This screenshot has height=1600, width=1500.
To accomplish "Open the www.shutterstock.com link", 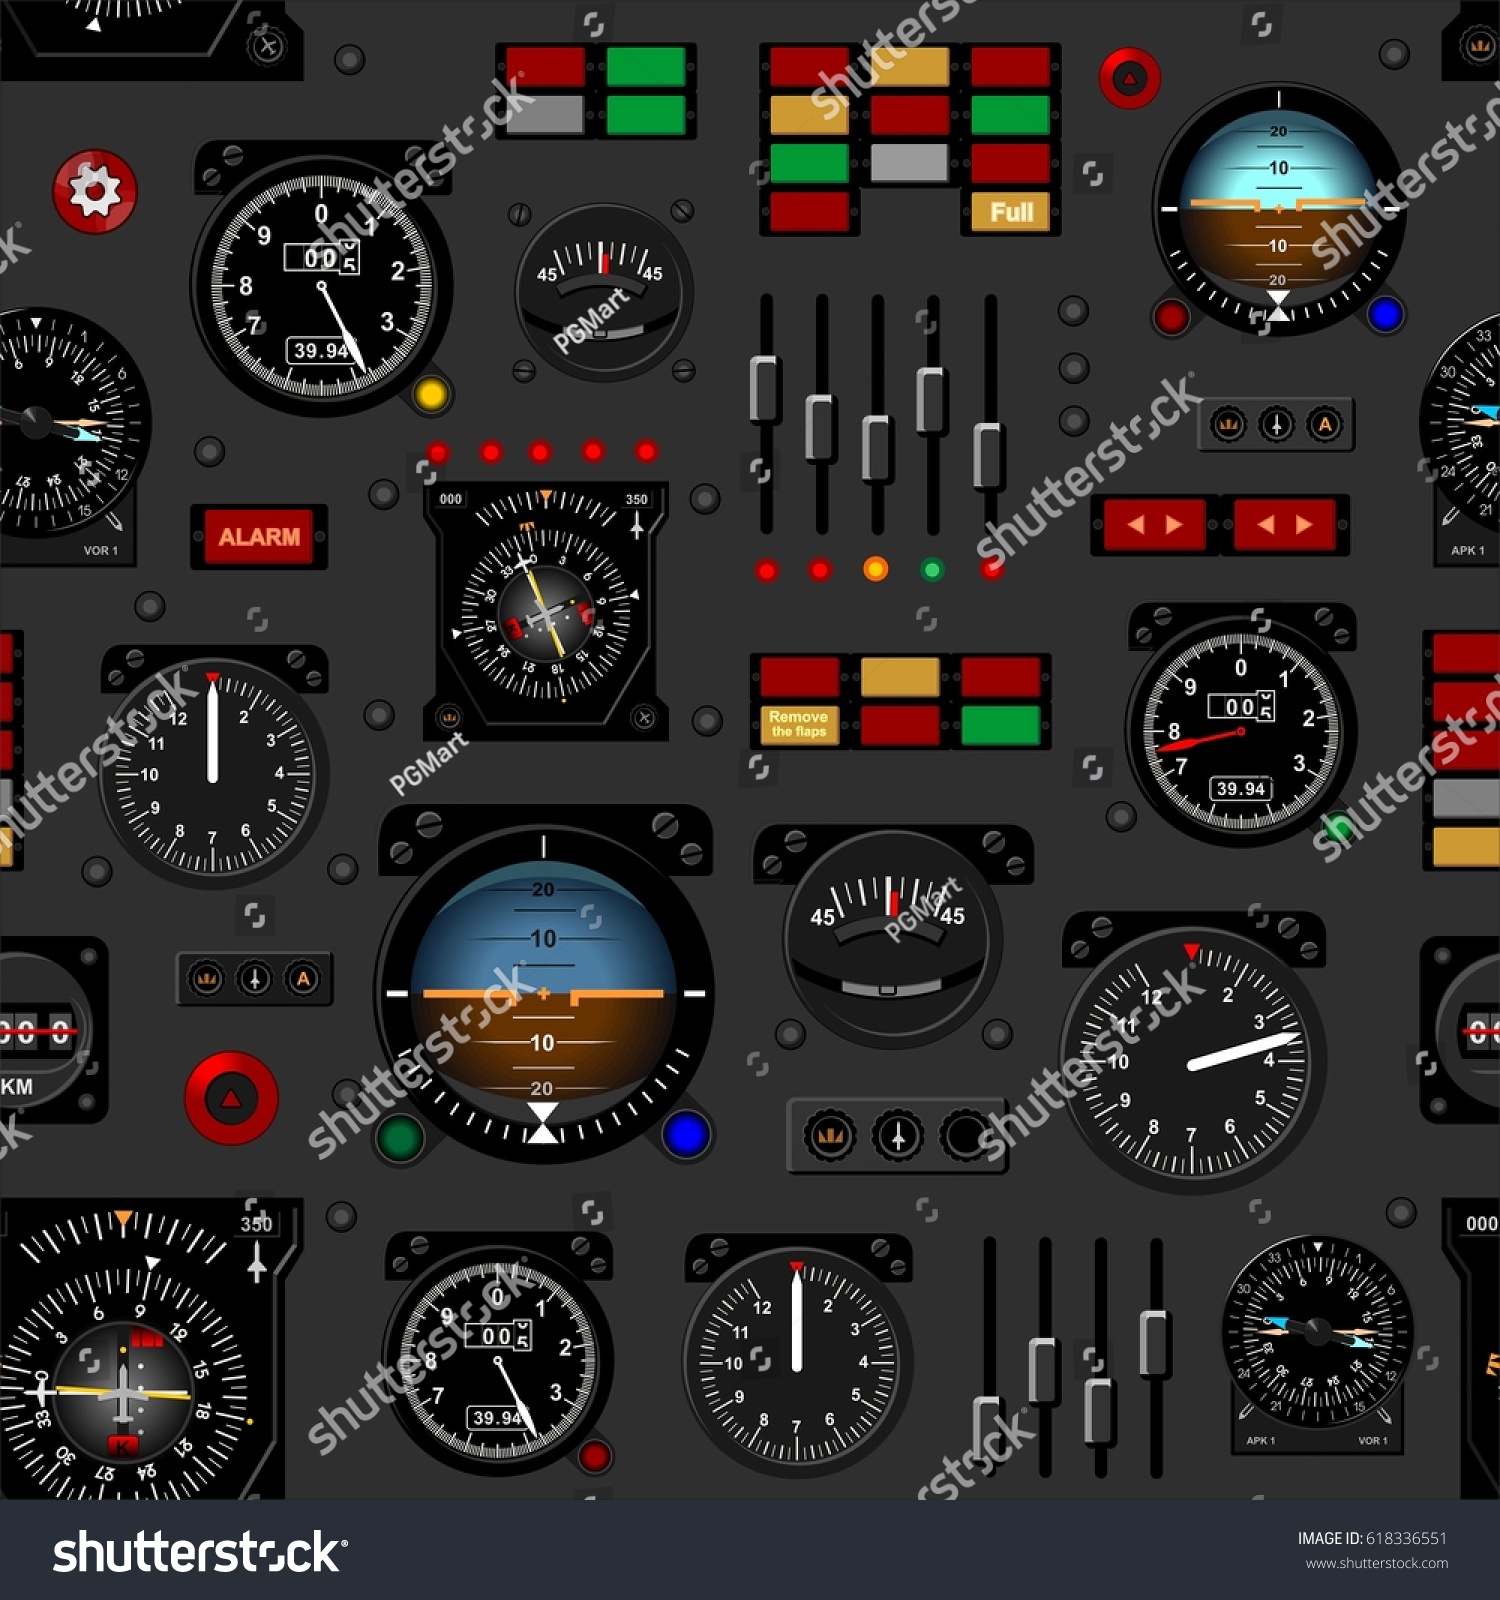I will (1376, 1563).
